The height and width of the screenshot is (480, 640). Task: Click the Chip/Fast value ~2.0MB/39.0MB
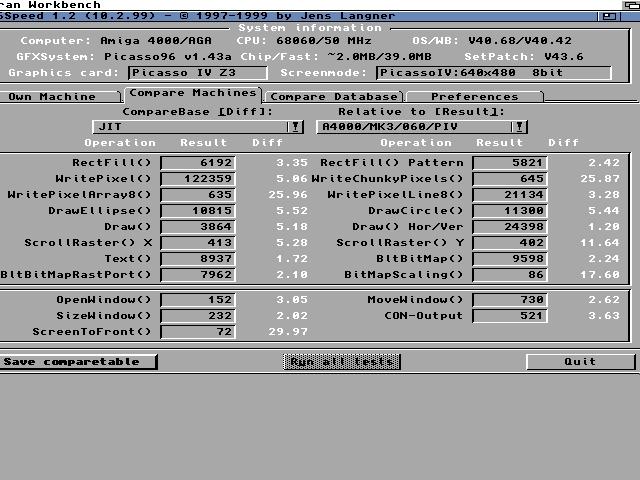click(x=380, y=57)
